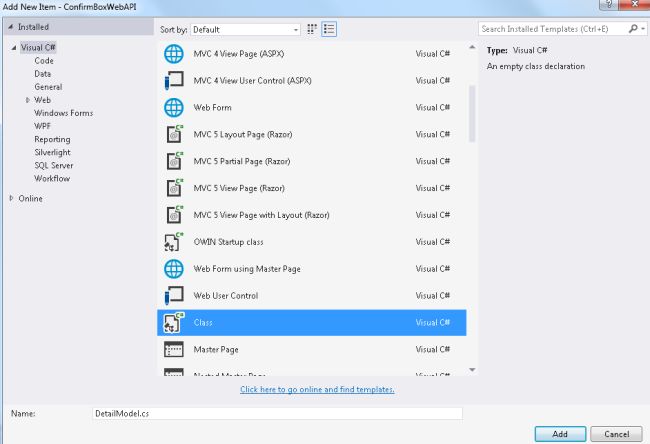Click the Name field containing DetailModel.cs

277,413
